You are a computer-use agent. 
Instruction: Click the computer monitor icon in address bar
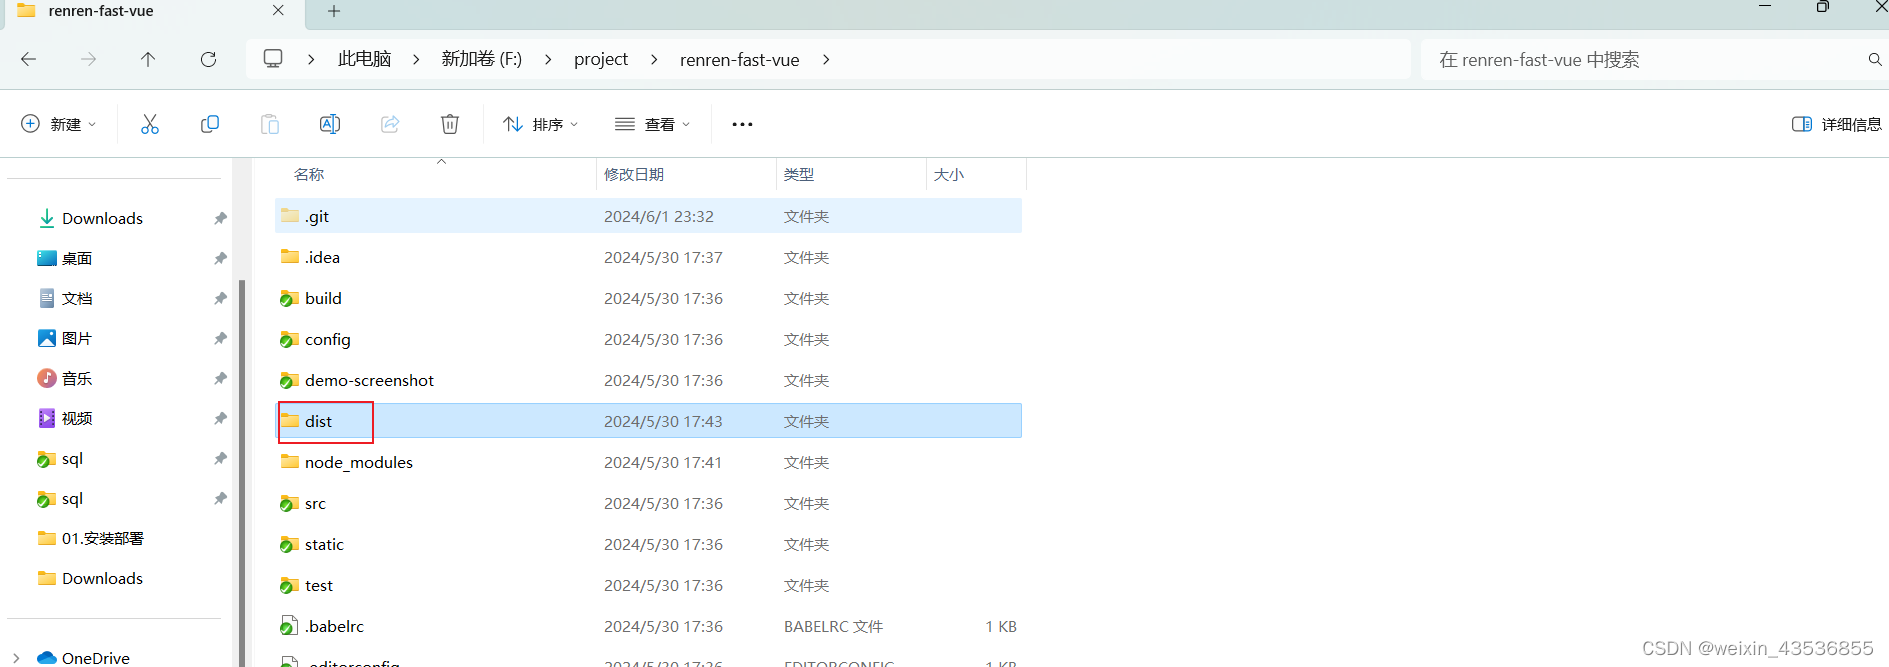pyautogui.click(x=273, y=59)
